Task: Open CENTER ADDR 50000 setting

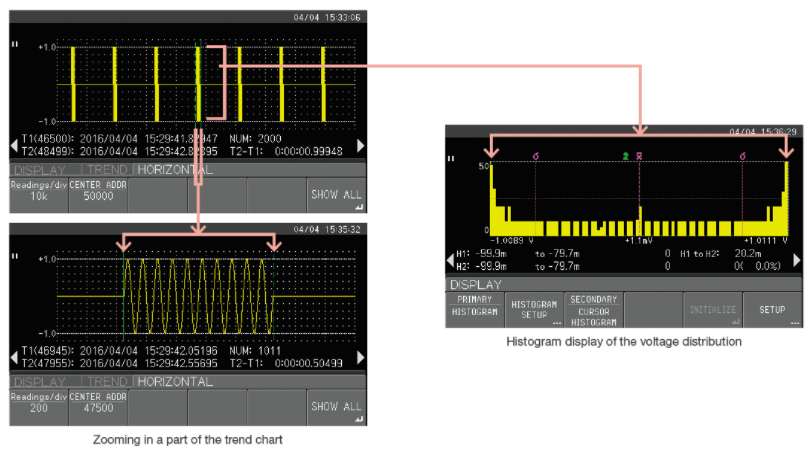Action: pyautogui.click(x=98, y=196)
